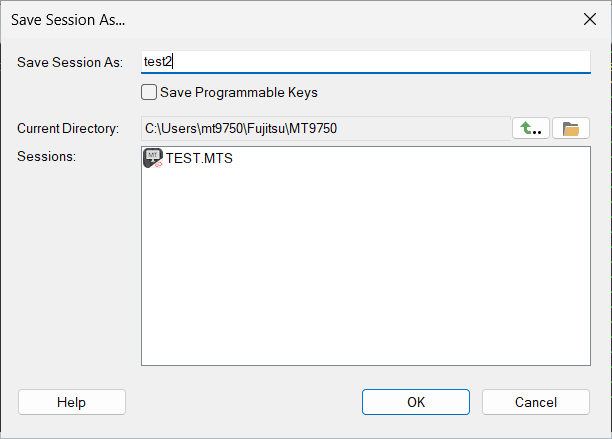Screen dimensions: 612x439
Task: Close the Save Session As dialog
Action: click(x=590, y=19)
